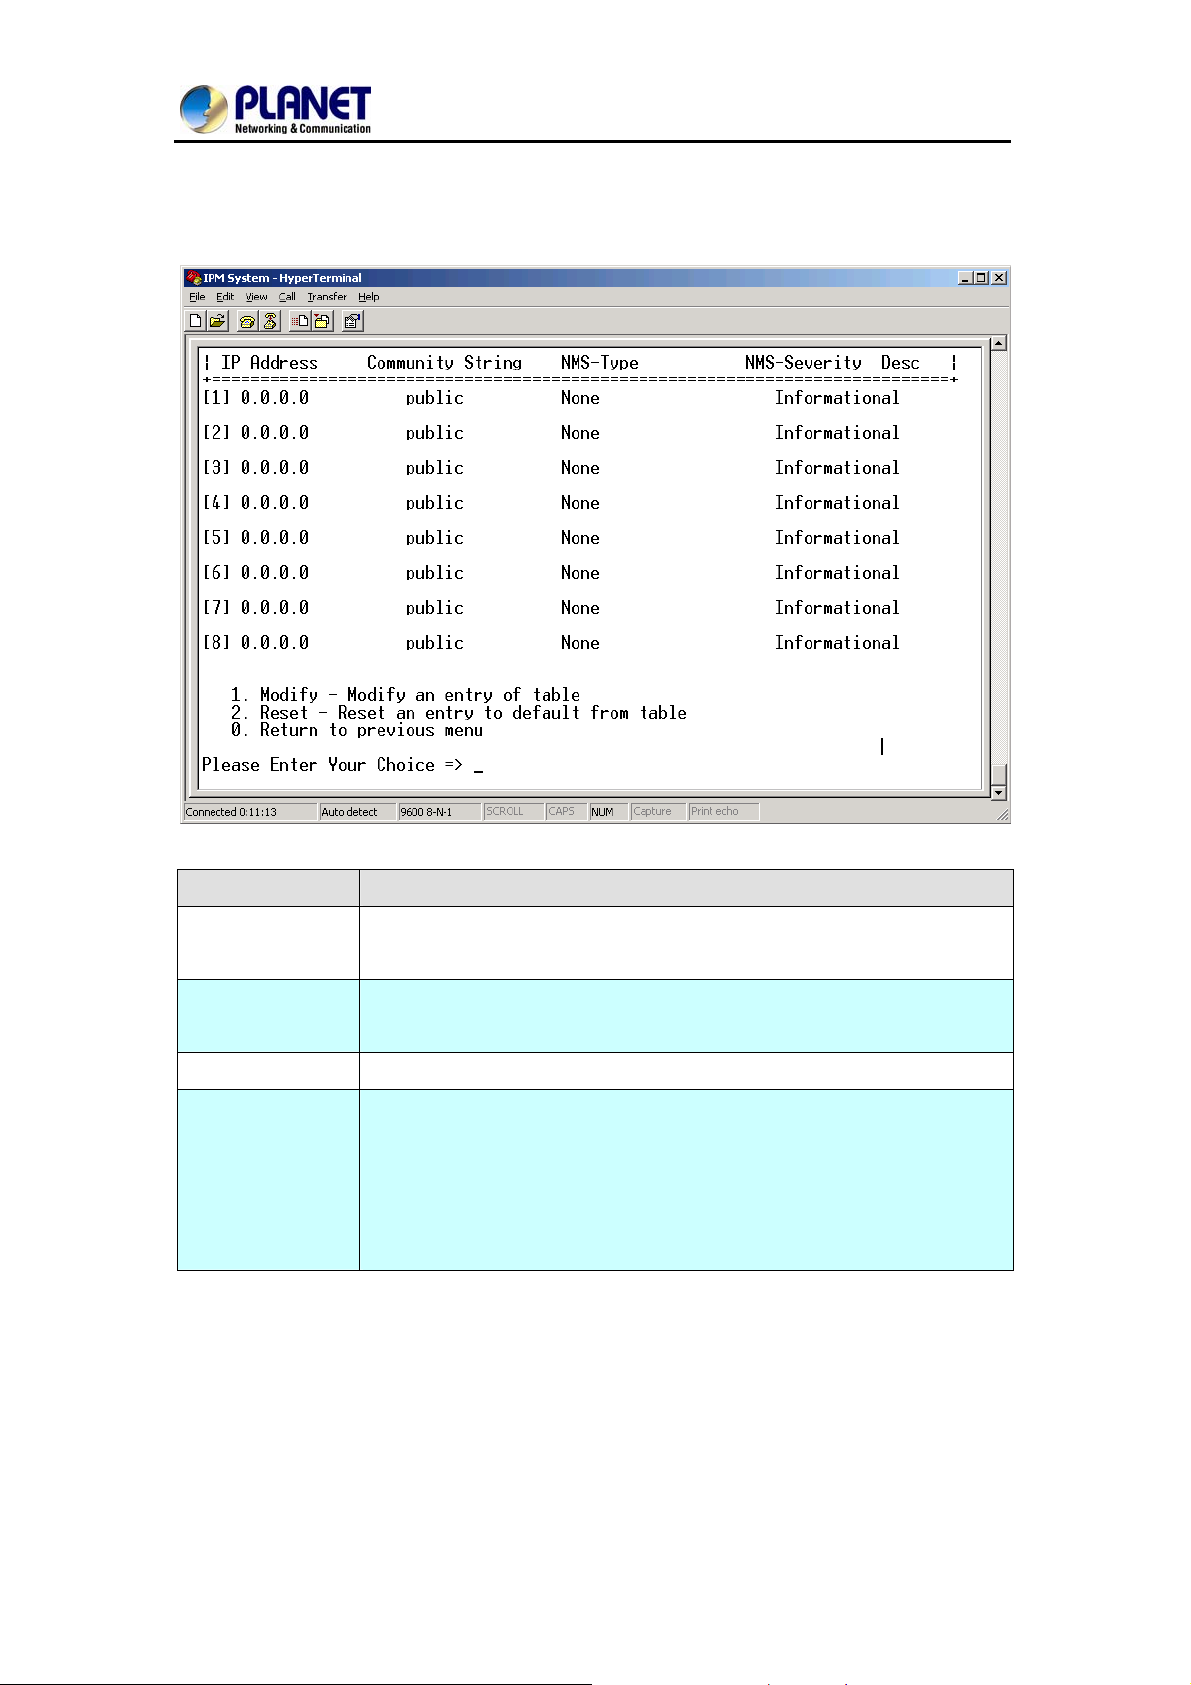Viewport: 1191px width, 1685px height.
Task: Click 'None' in row [7]
Action: [x=580, y=608]
